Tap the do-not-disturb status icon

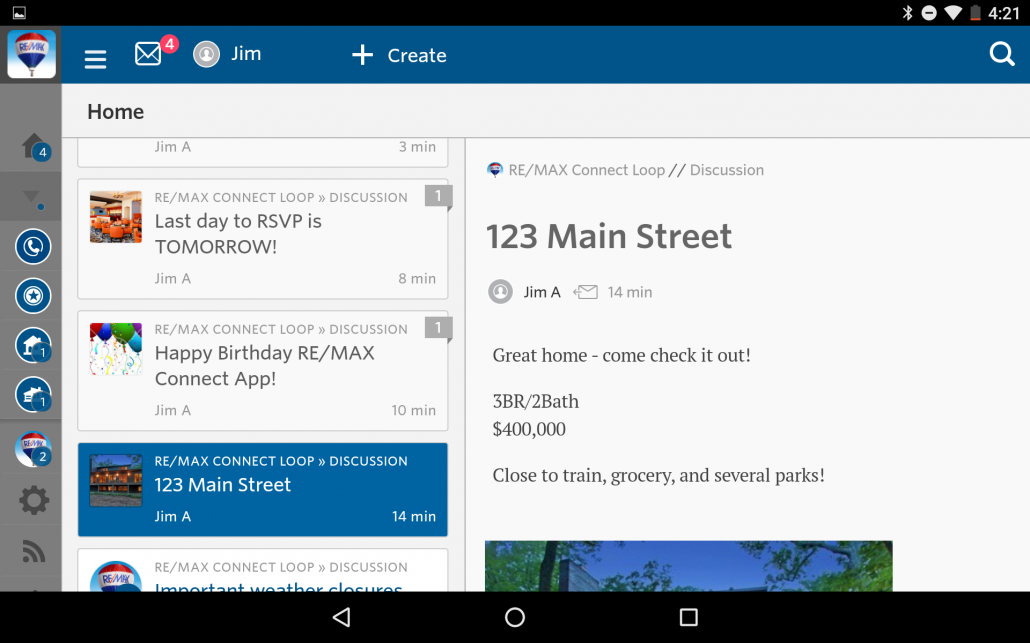click(929, 12)
